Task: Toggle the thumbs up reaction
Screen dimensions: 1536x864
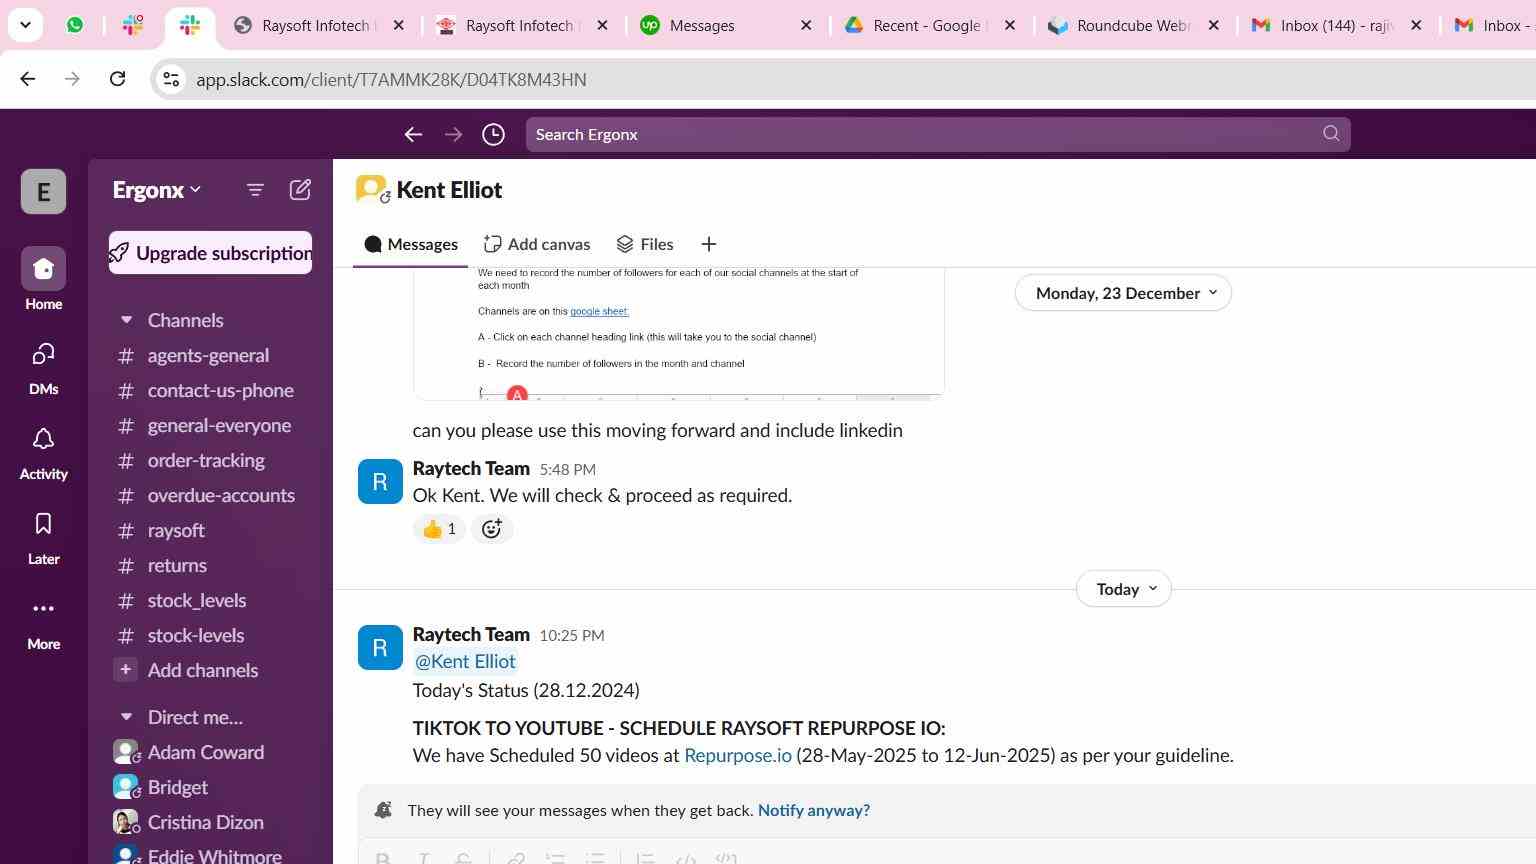Action: [x=439, y=529]
